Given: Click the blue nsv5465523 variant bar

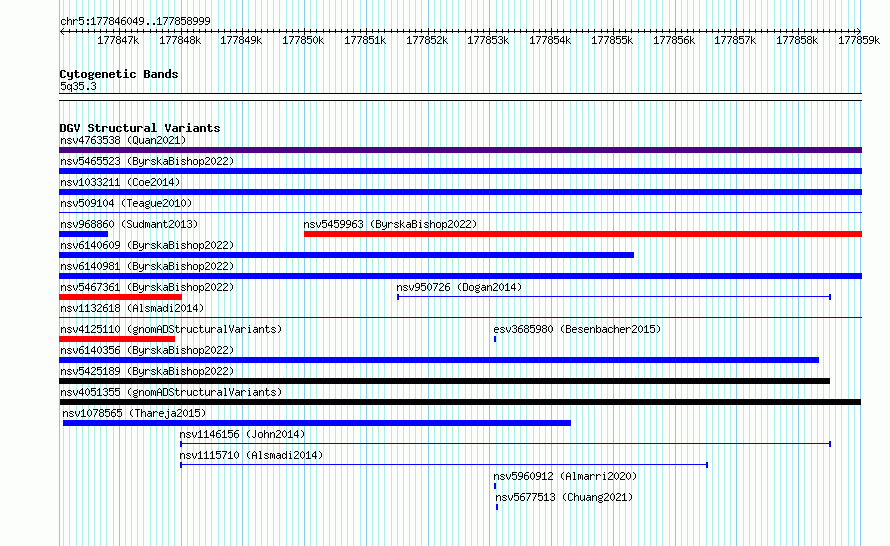Looking at the screenshot, I should pyautogui.click(x=460, y=171).
